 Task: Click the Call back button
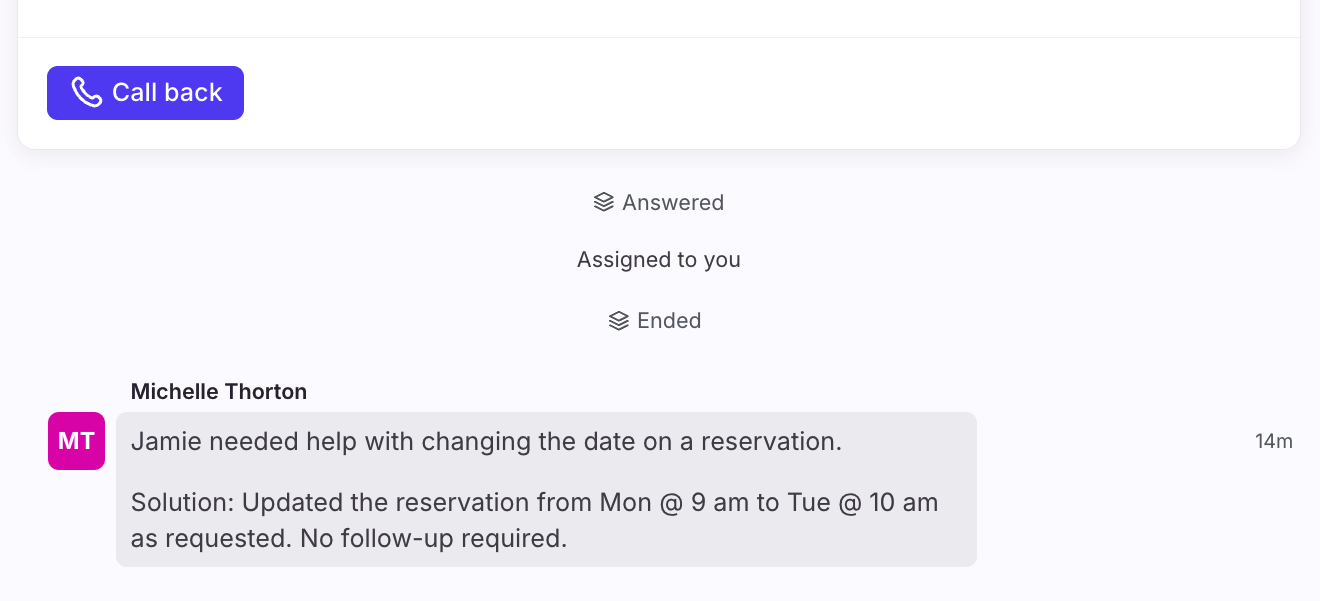coord(145,93)
